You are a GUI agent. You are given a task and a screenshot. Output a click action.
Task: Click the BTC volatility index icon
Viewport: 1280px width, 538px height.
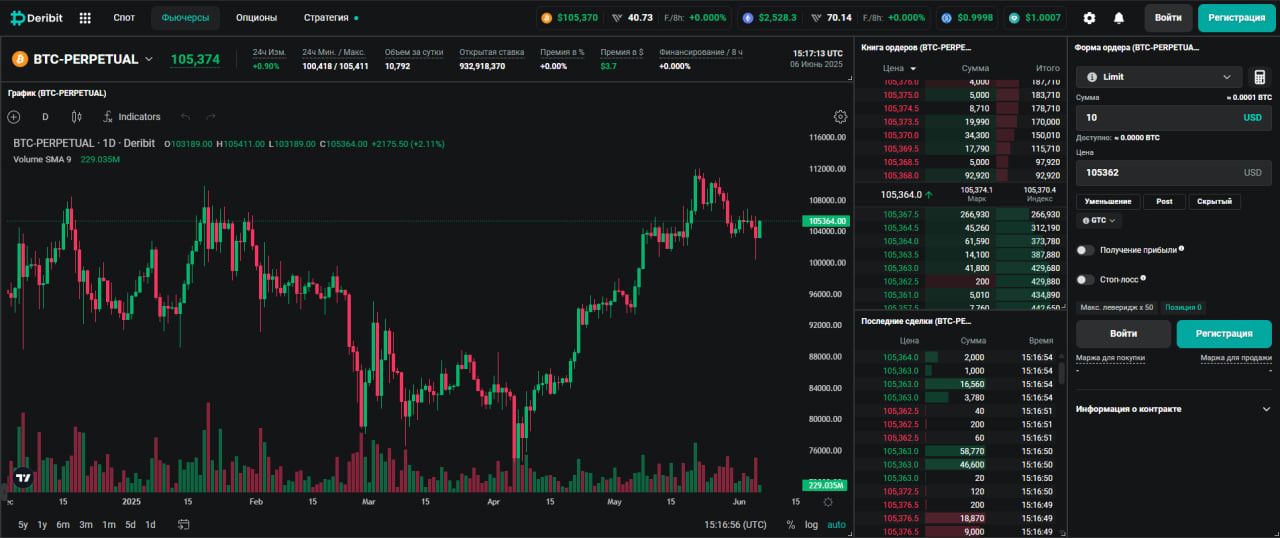pyautogui.click(x=617, y=18)
